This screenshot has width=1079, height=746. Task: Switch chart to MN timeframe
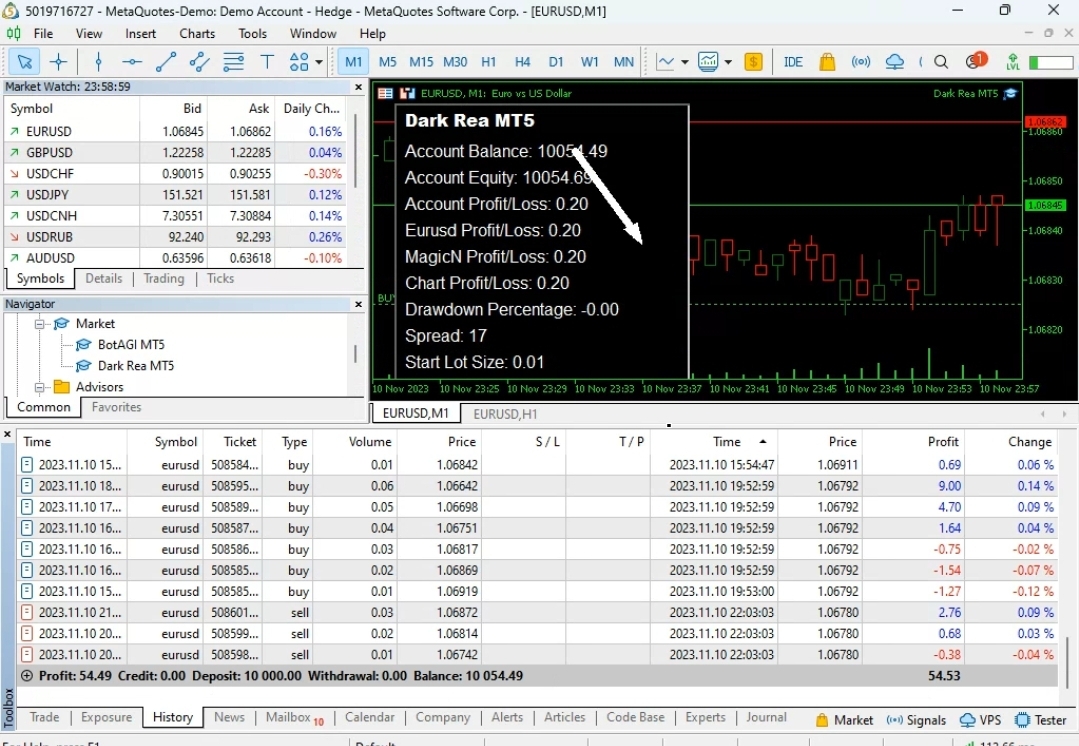[x=623, y=62]
